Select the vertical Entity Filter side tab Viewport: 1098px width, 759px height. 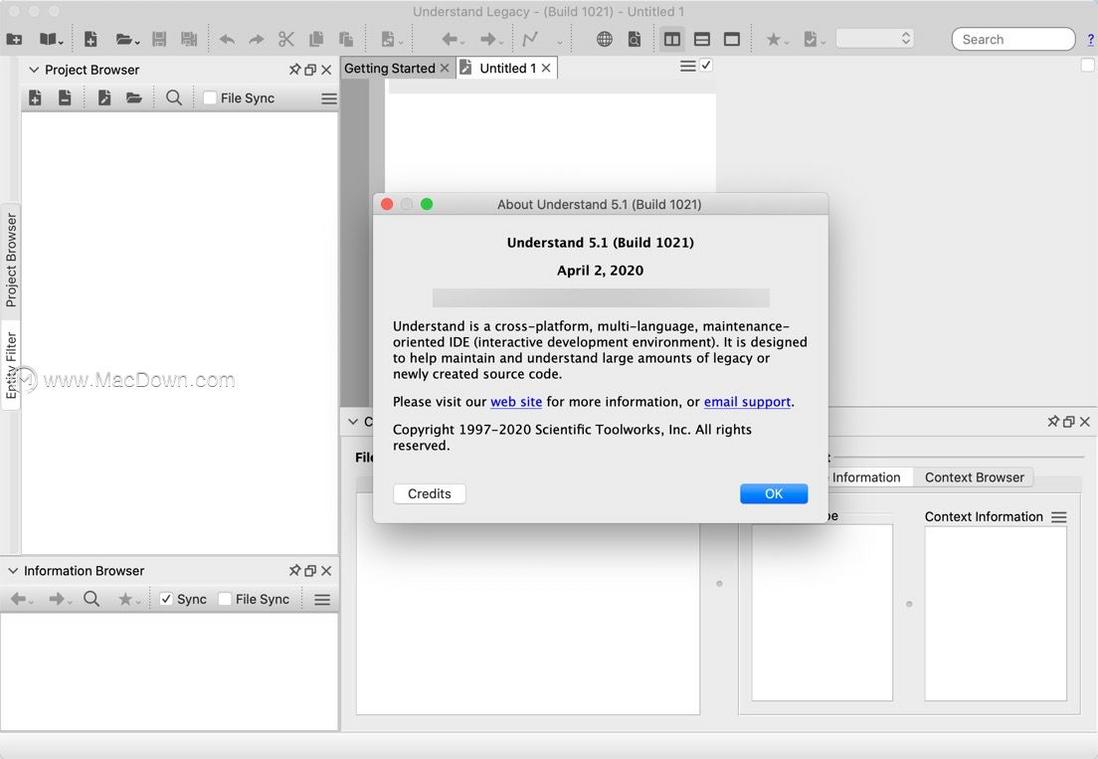coord(11,363)
